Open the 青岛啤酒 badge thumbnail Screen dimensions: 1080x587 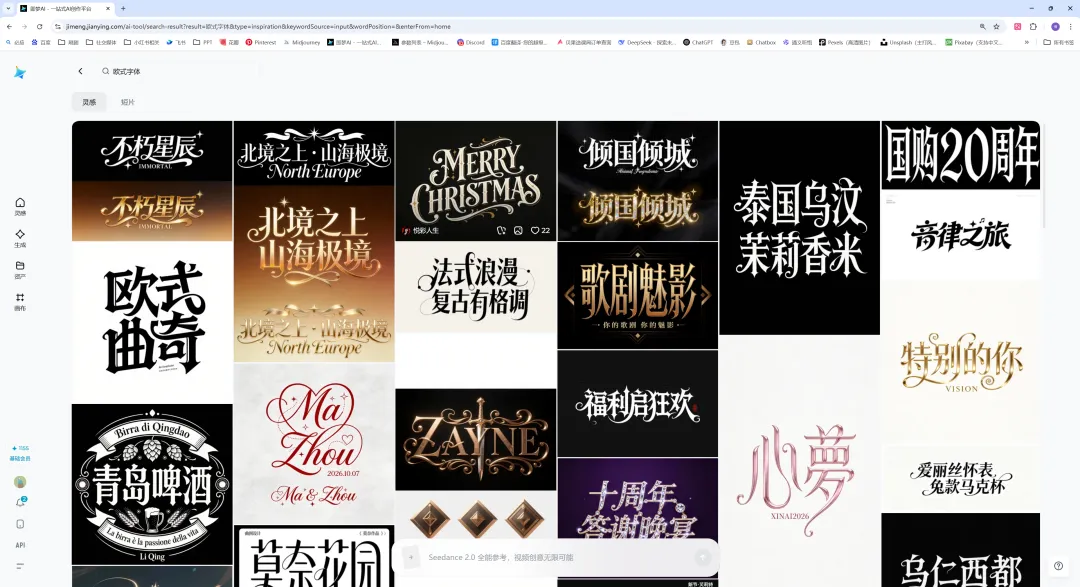pyautogui.click(x=152, y=484)
